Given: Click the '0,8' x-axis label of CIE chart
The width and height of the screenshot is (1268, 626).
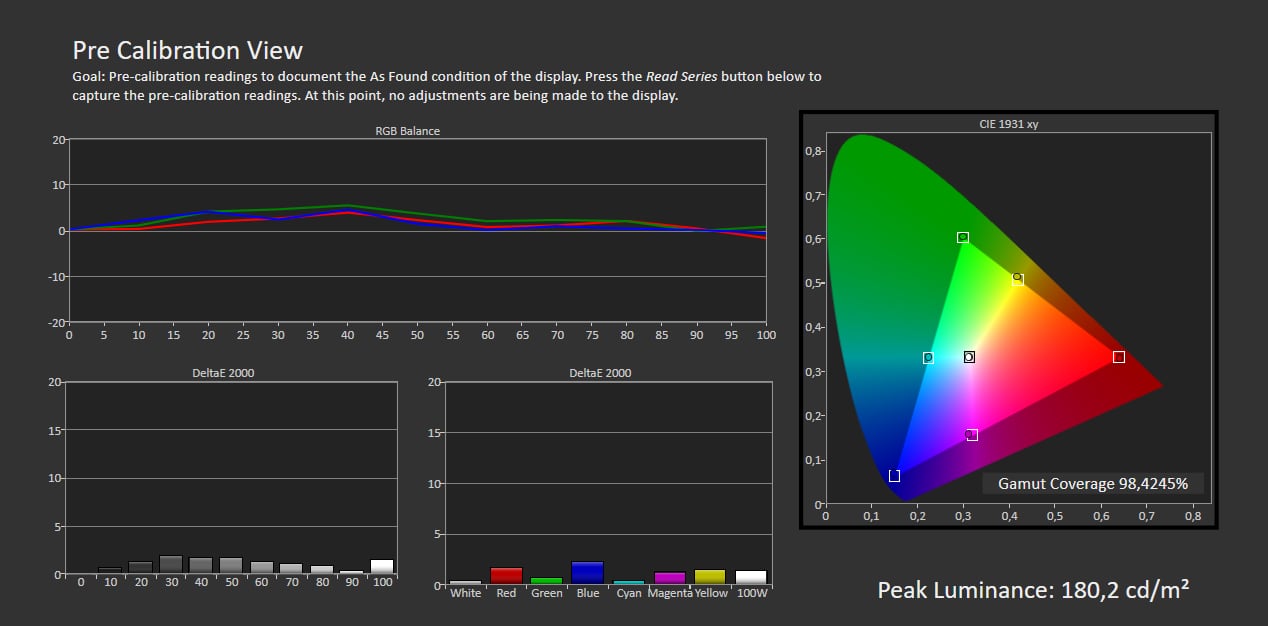Looking at the screenshot, I should click(1193, 517).
